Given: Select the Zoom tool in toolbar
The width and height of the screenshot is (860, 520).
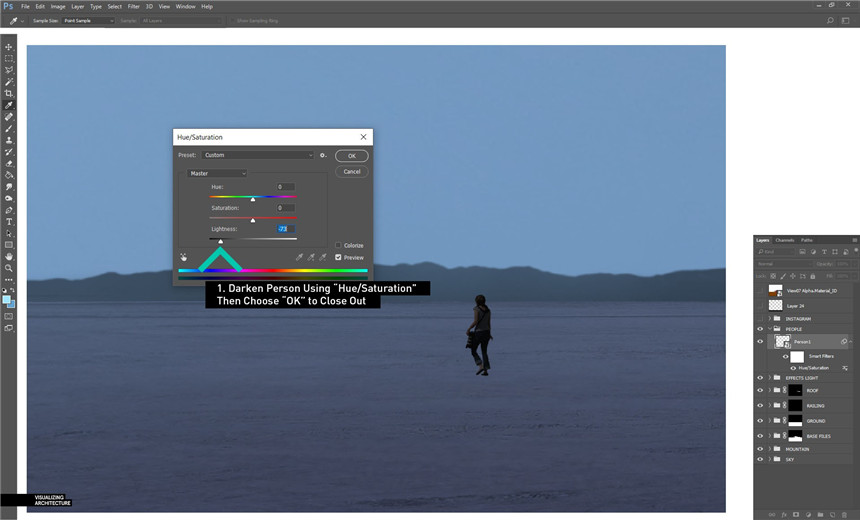Looking at the screenshot, I should 9,268.
